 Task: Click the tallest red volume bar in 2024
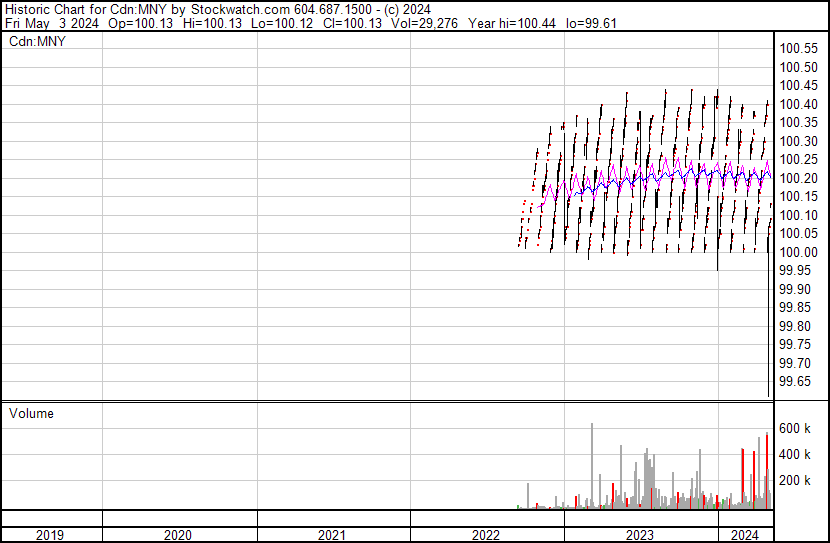click(x=767, y=470)
